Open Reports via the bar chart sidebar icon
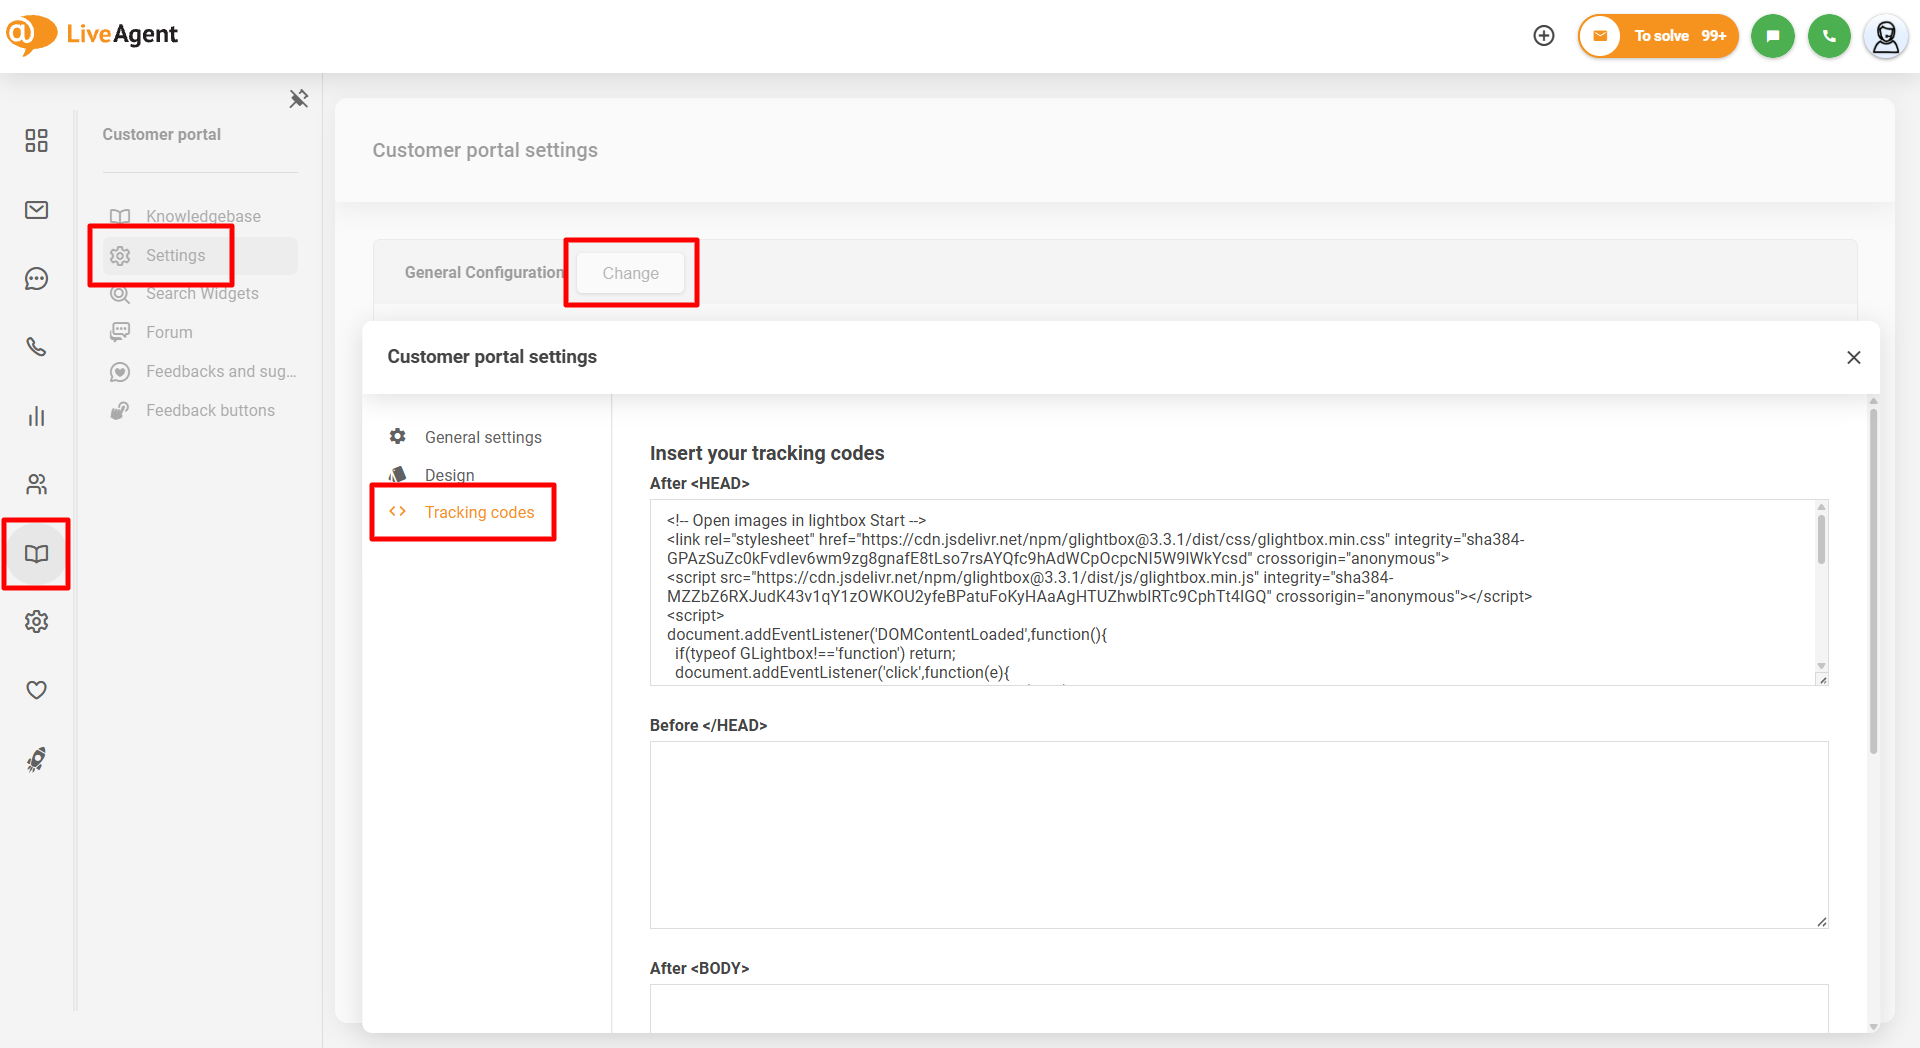The image size is (1920, 1048). (37, 416)
